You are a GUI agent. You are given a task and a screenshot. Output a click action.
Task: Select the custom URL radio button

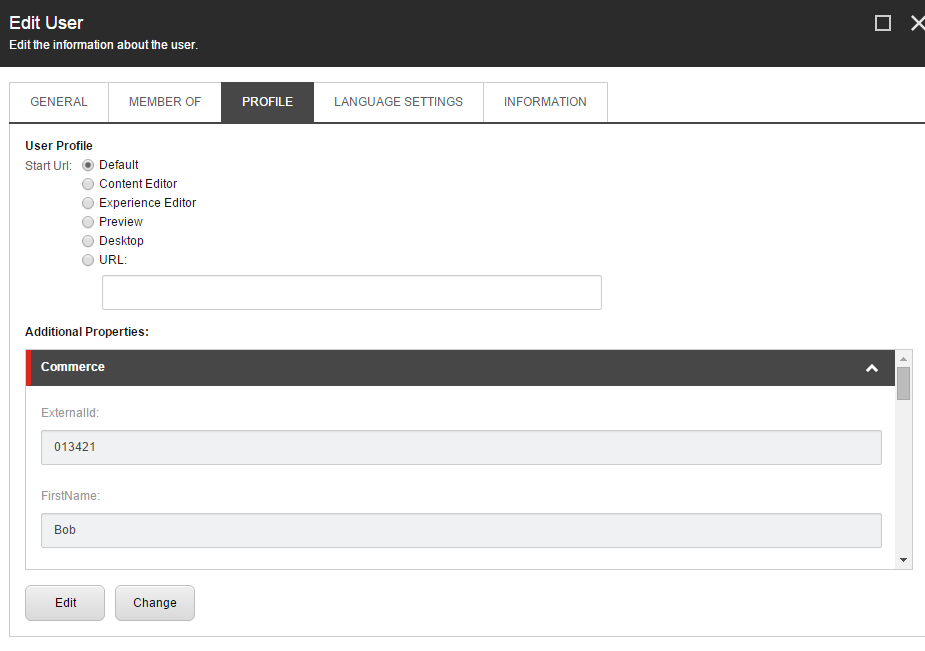pyautogui.click(x=88, y=260)
